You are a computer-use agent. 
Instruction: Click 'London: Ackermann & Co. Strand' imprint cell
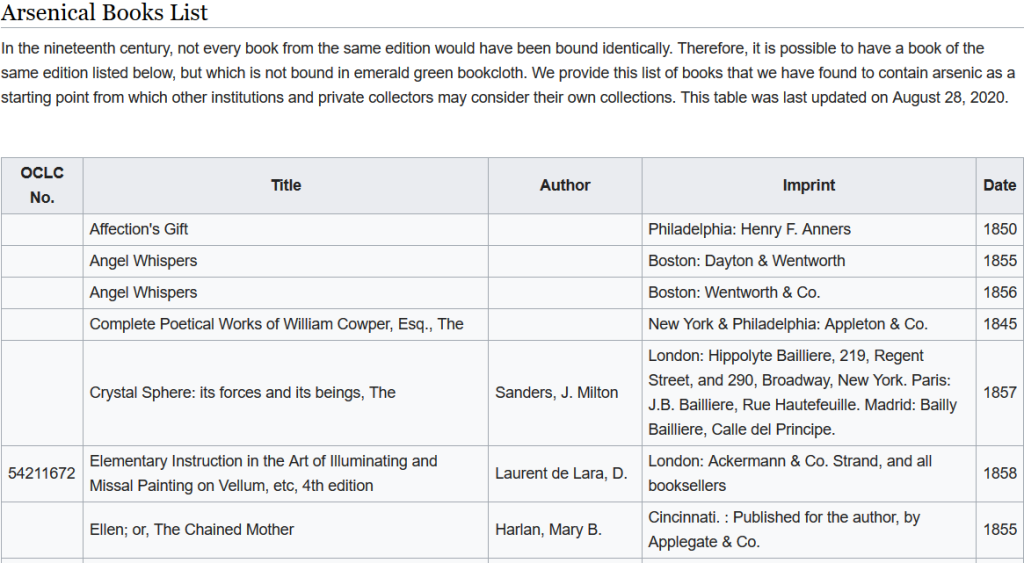[x=808, y=474]
